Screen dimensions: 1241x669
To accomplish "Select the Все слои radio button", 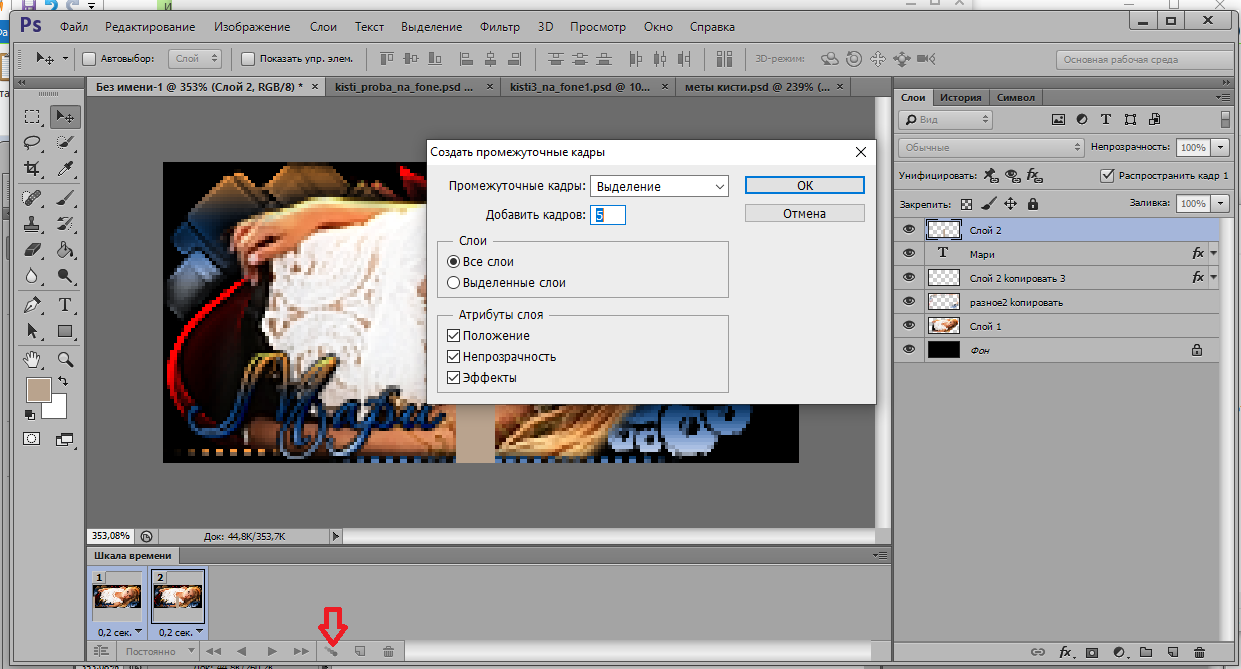I will coord(454,261).
